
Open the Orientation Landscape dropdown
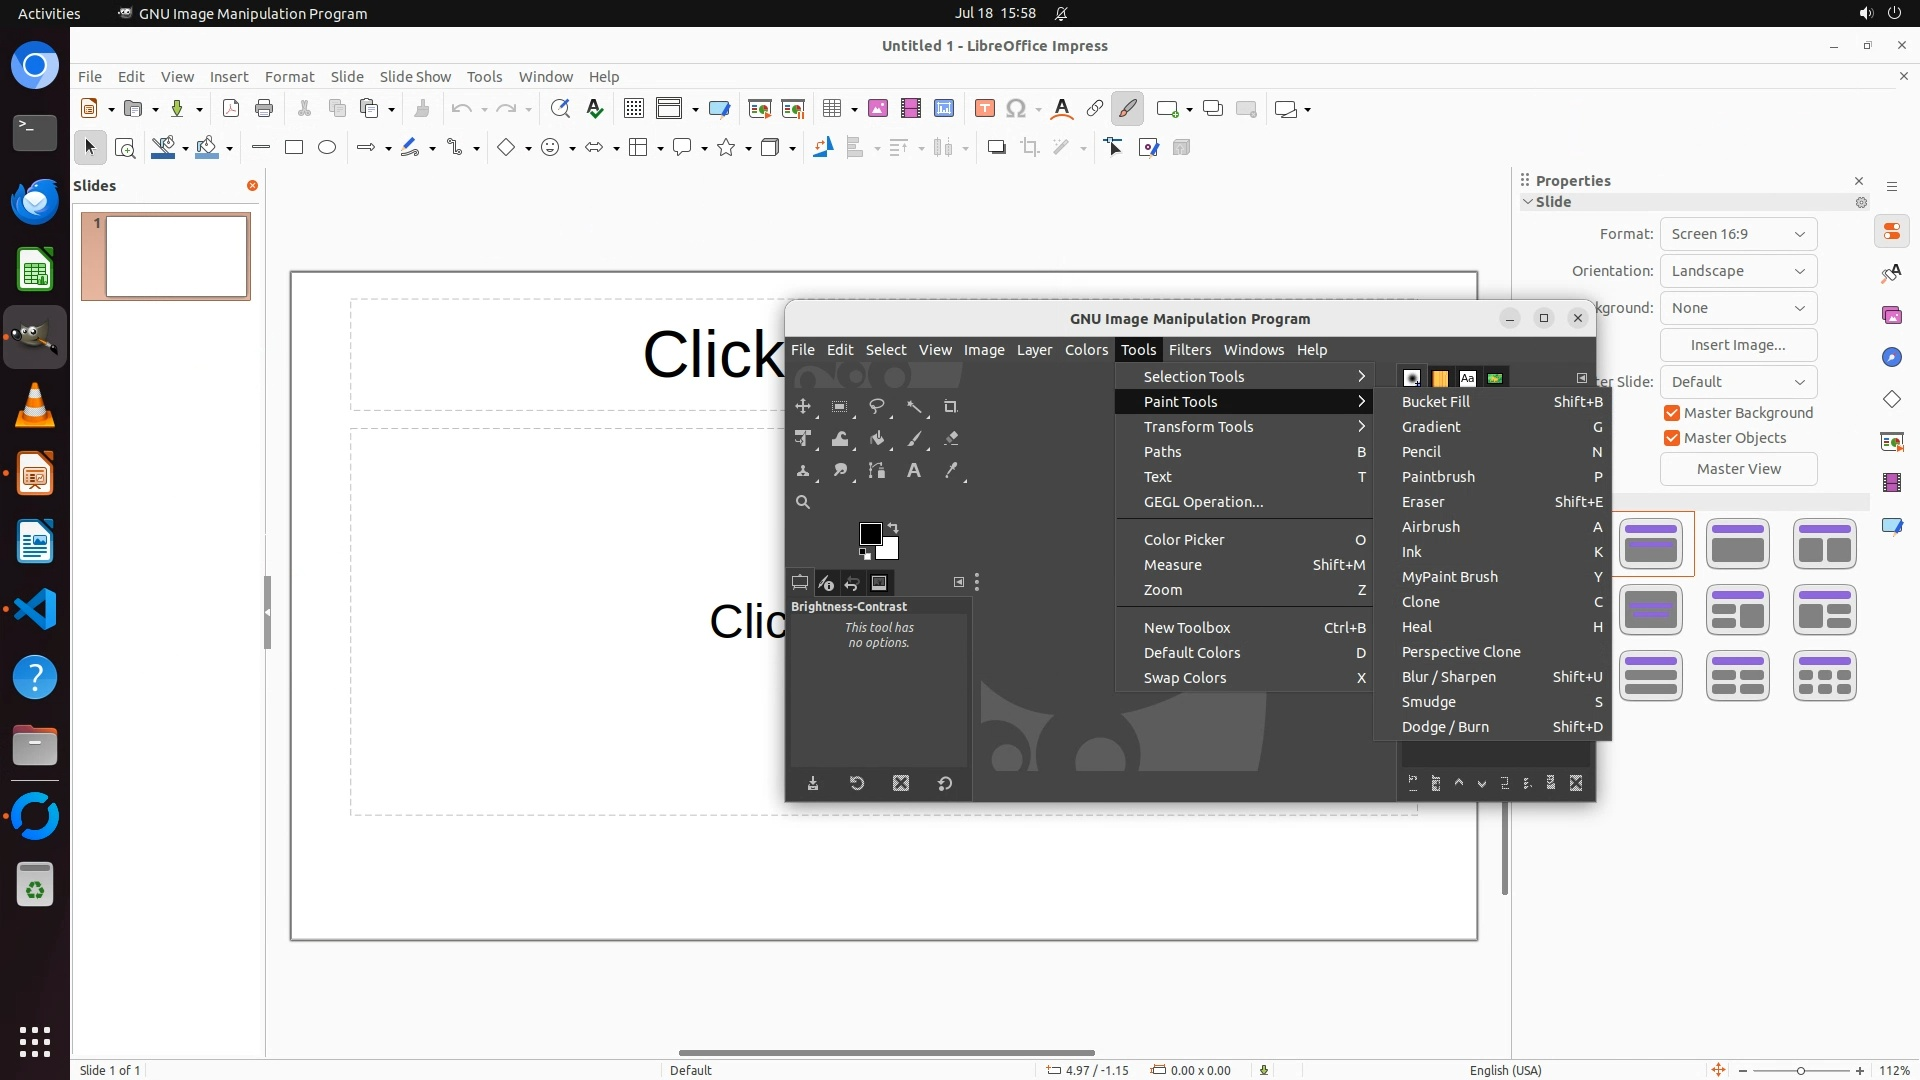pos(1738,271)
